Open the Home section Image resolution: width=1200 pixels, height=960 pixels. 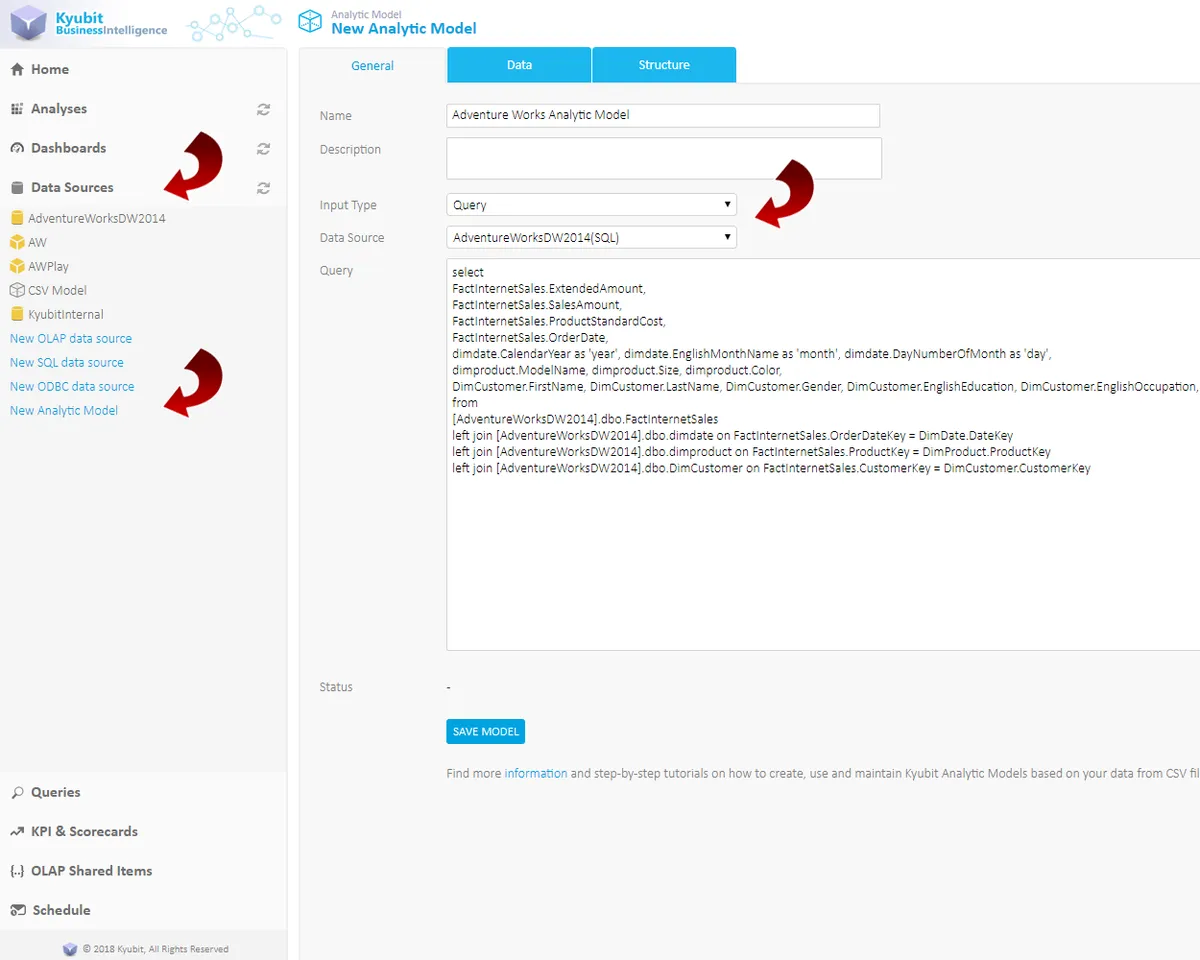[x=50, y=70]
